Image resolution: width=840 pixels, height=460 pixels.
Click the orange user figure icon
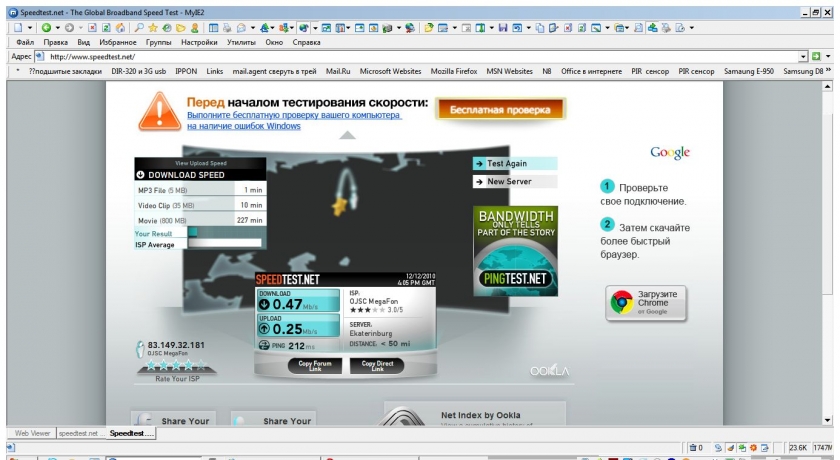click(x=194, y=28)
